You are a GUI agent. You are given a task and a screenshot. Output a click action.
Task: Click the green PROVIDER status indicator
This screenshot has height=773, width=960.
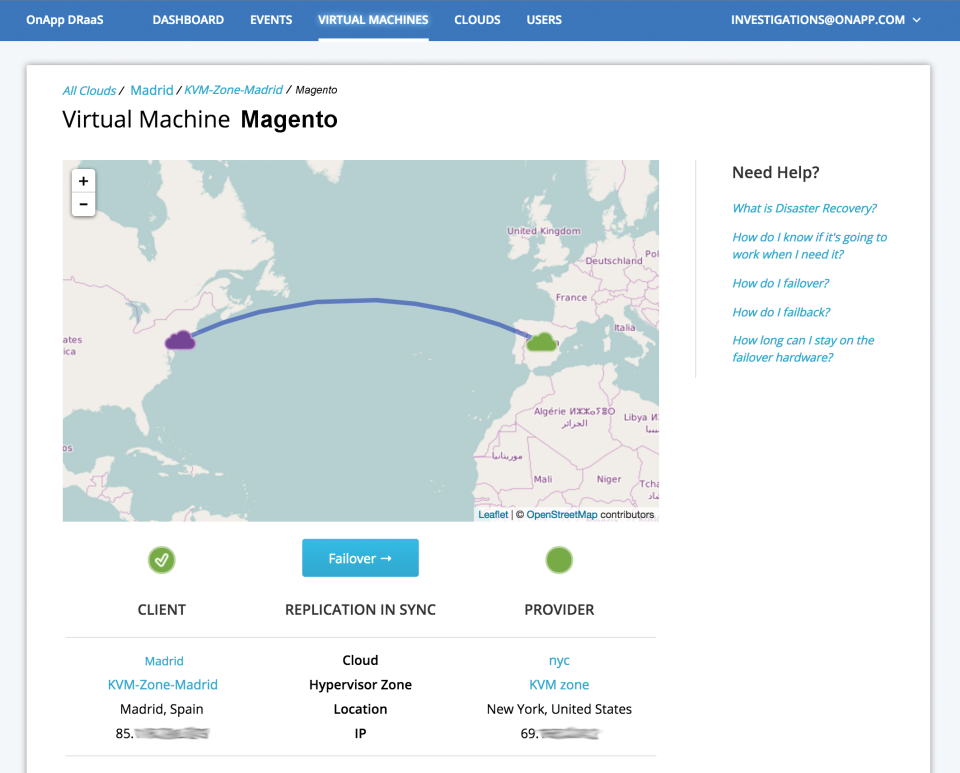pyautogui.click(x=559, y=560)
